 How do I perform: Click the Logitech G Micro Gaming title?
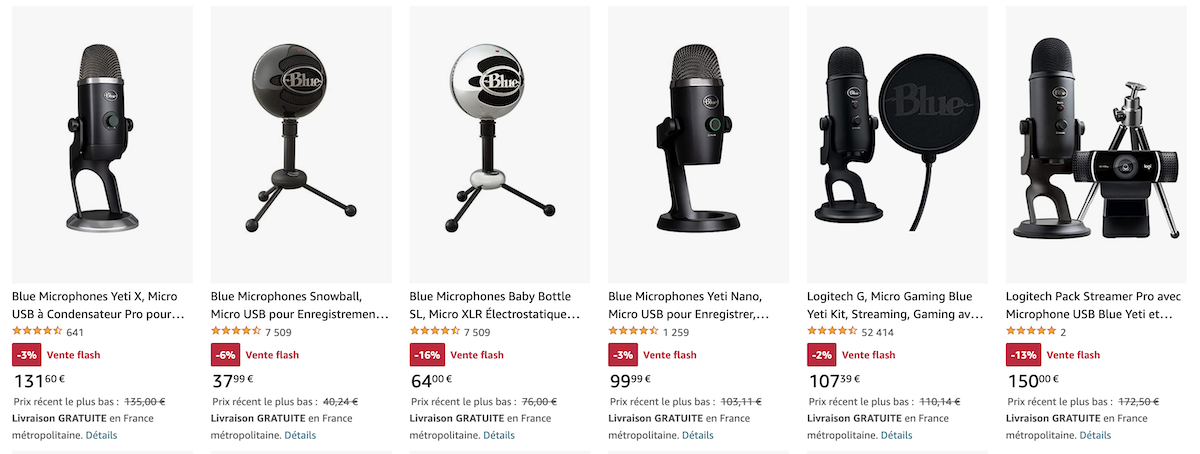895,305
